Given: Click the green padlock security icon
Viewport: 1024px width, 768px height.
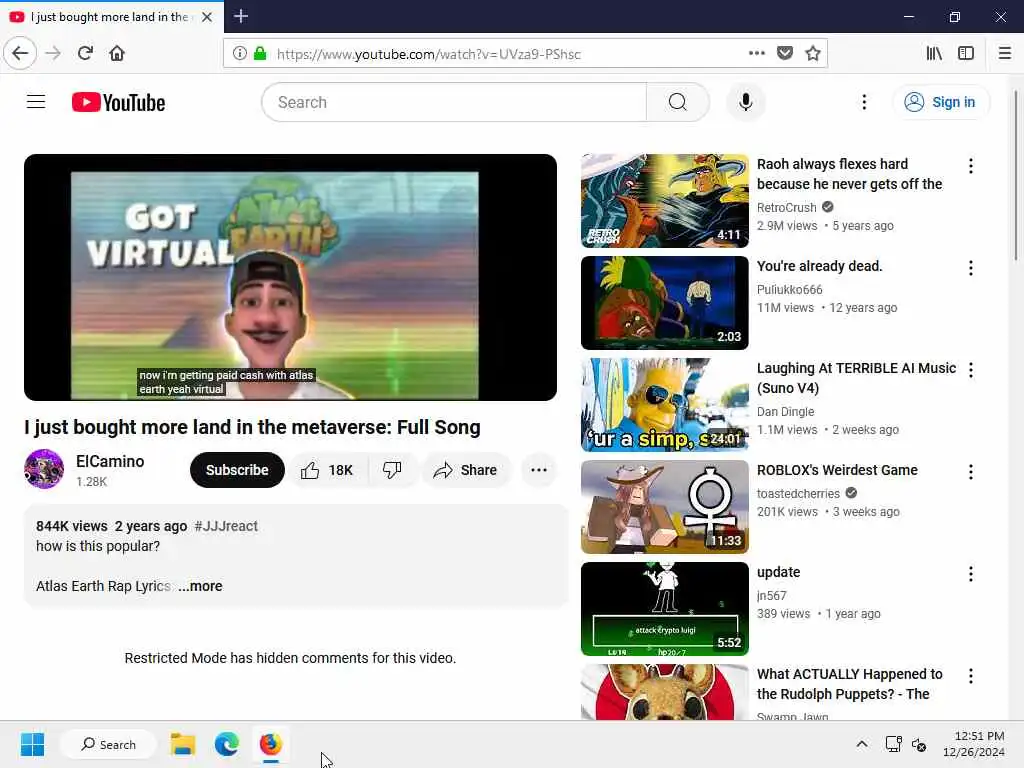Looking at the screenshot, I should [x=260, y=53].
